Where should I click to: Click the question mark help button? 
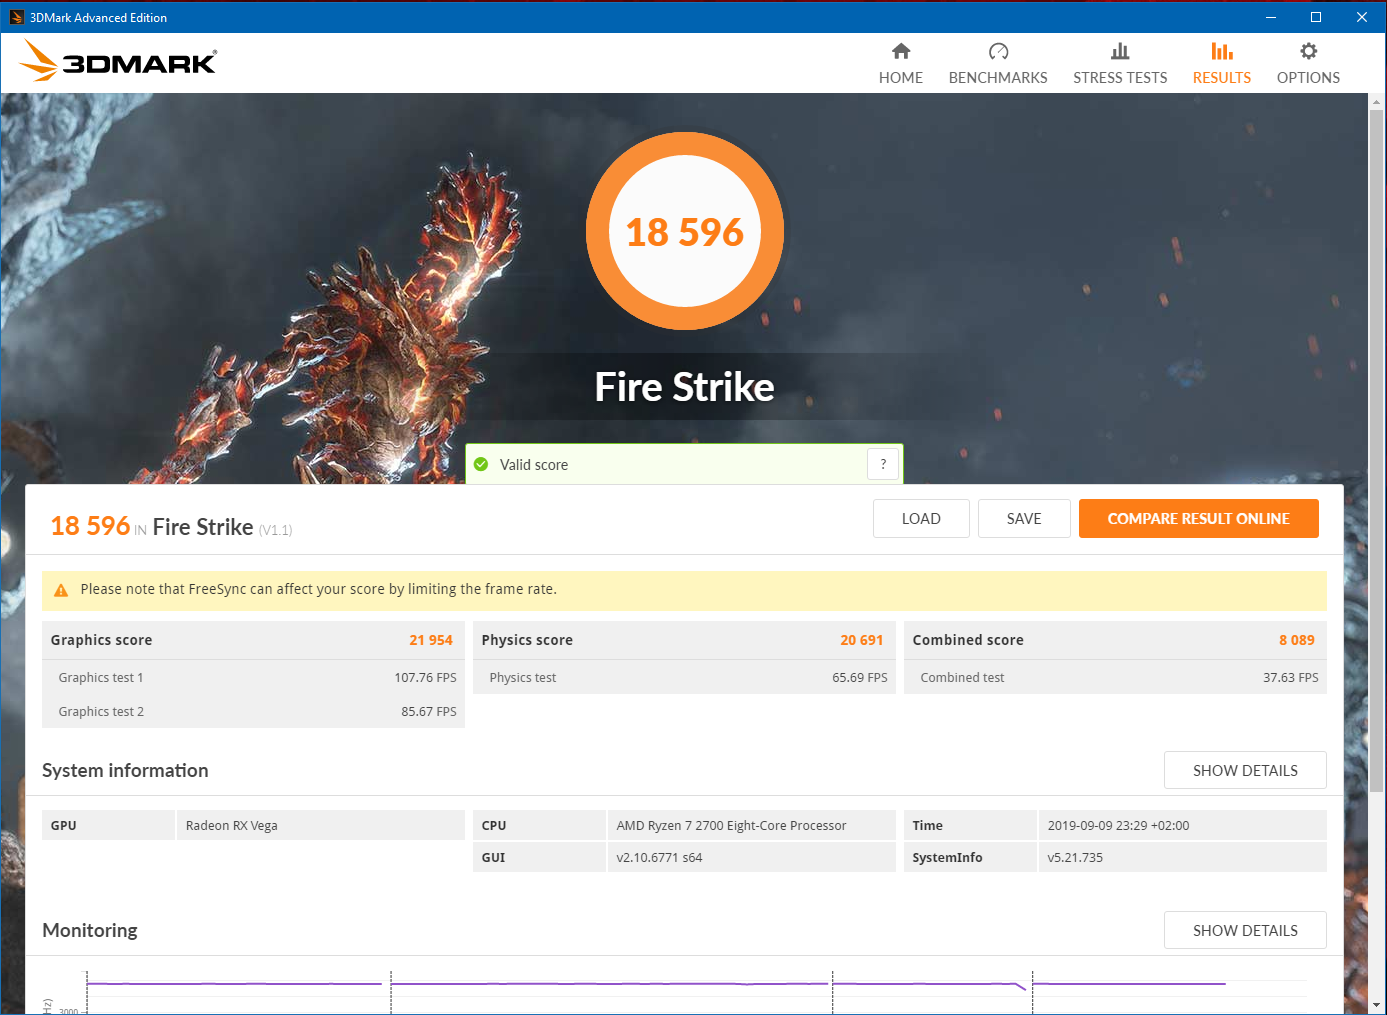pos(883,464)
